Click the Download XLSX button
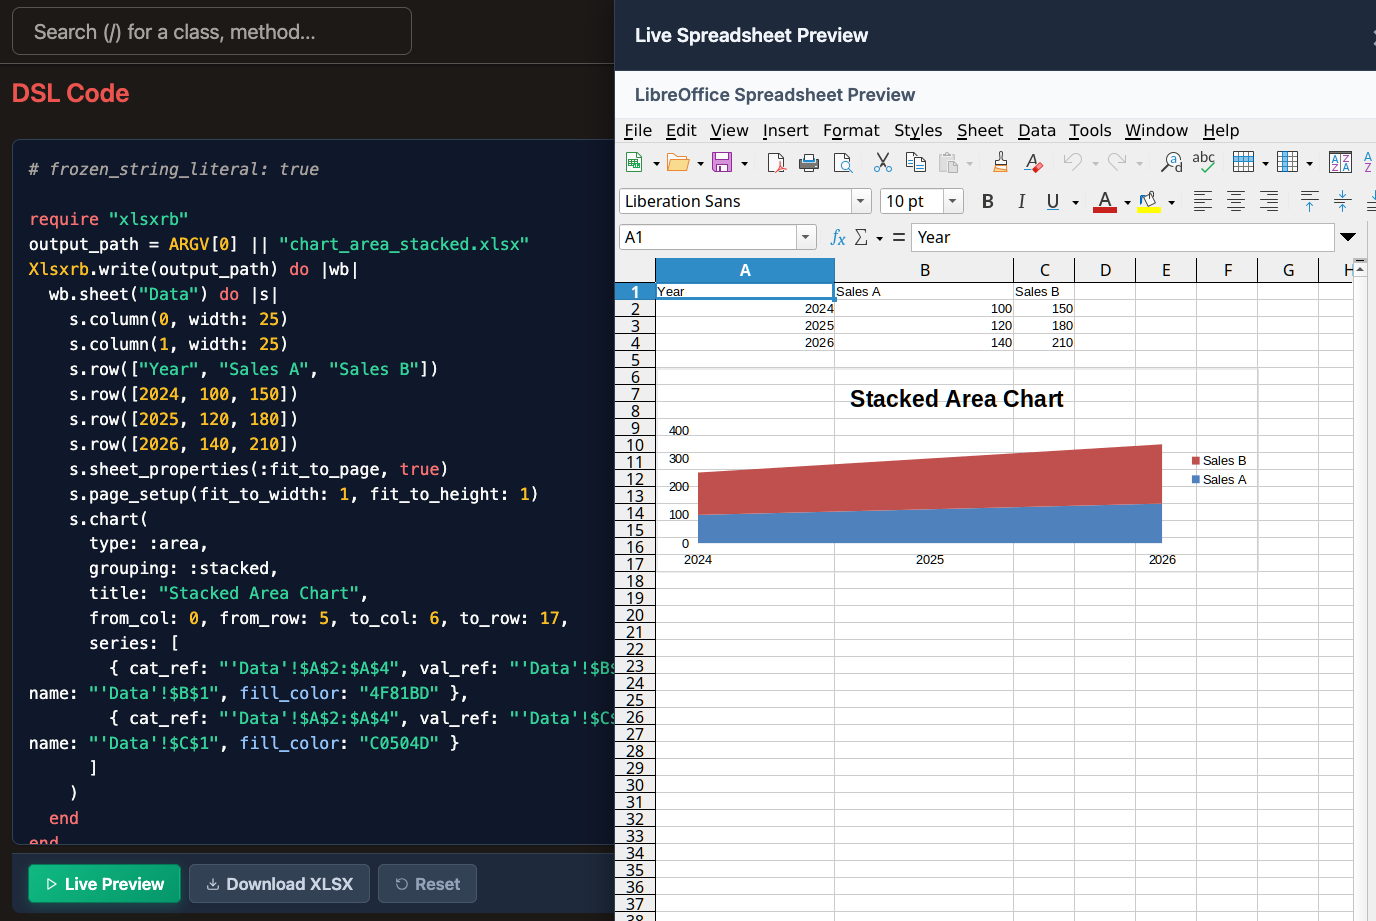1376x921 pixels. pyautogui.click(x=279, y=884)
